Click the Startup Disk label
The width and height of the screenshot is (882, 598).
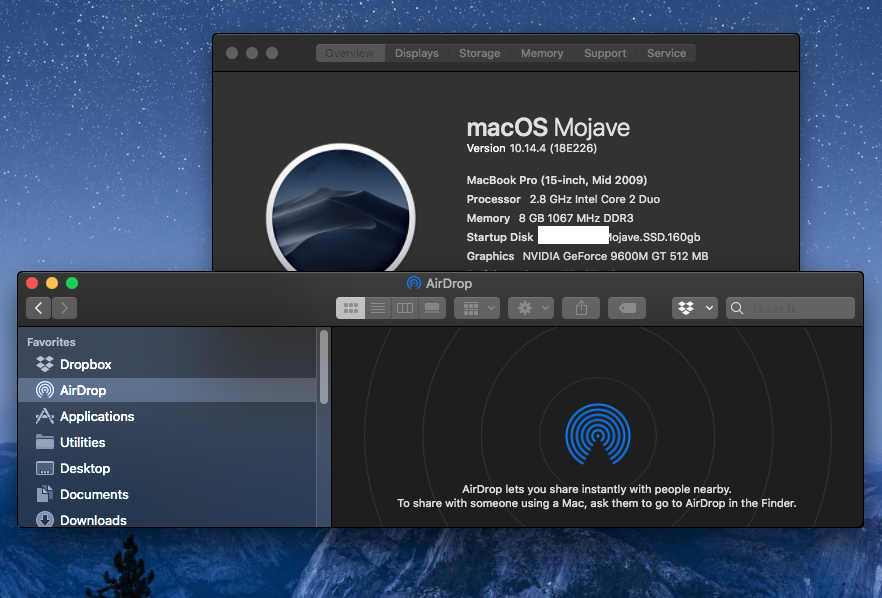tap(500, 237)
